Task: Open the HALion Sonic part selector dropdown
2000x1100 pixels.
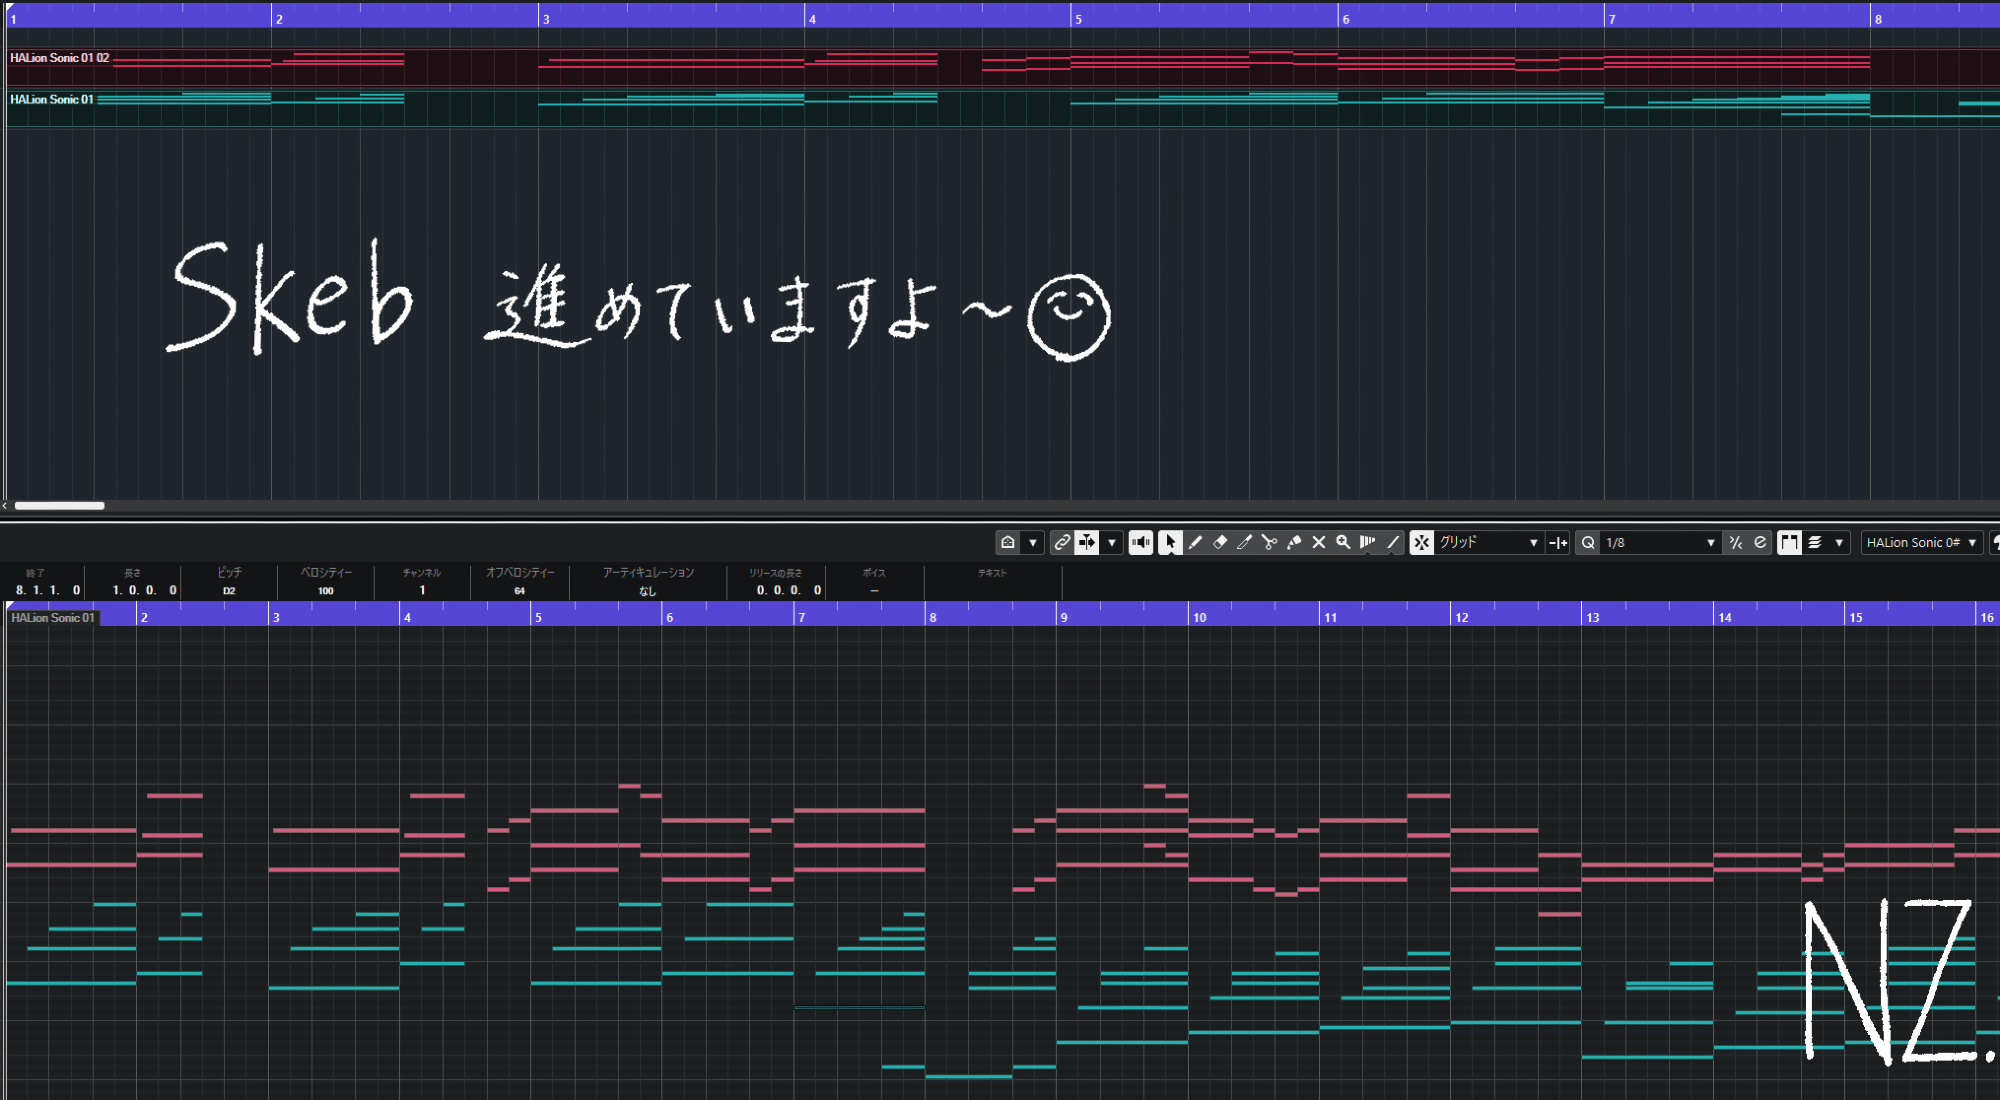Action: point(1920,542)
